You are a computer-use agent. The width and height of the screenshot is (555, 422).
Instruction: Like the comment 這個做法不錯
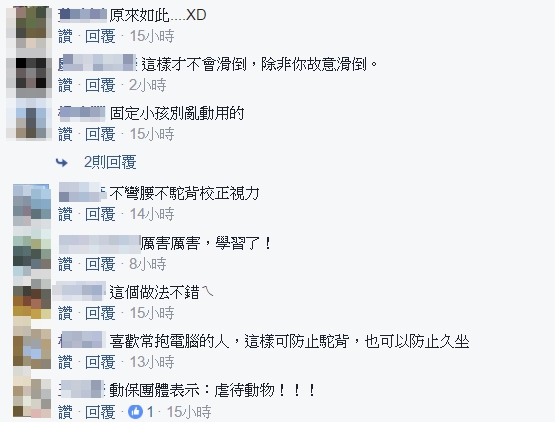pyautogui.click(x=65, y=313)
